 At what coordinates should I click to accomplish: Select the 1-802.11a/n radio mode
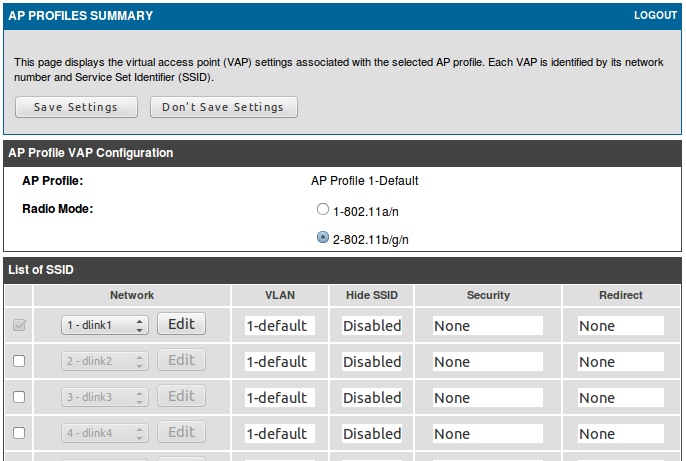(322, 210)
